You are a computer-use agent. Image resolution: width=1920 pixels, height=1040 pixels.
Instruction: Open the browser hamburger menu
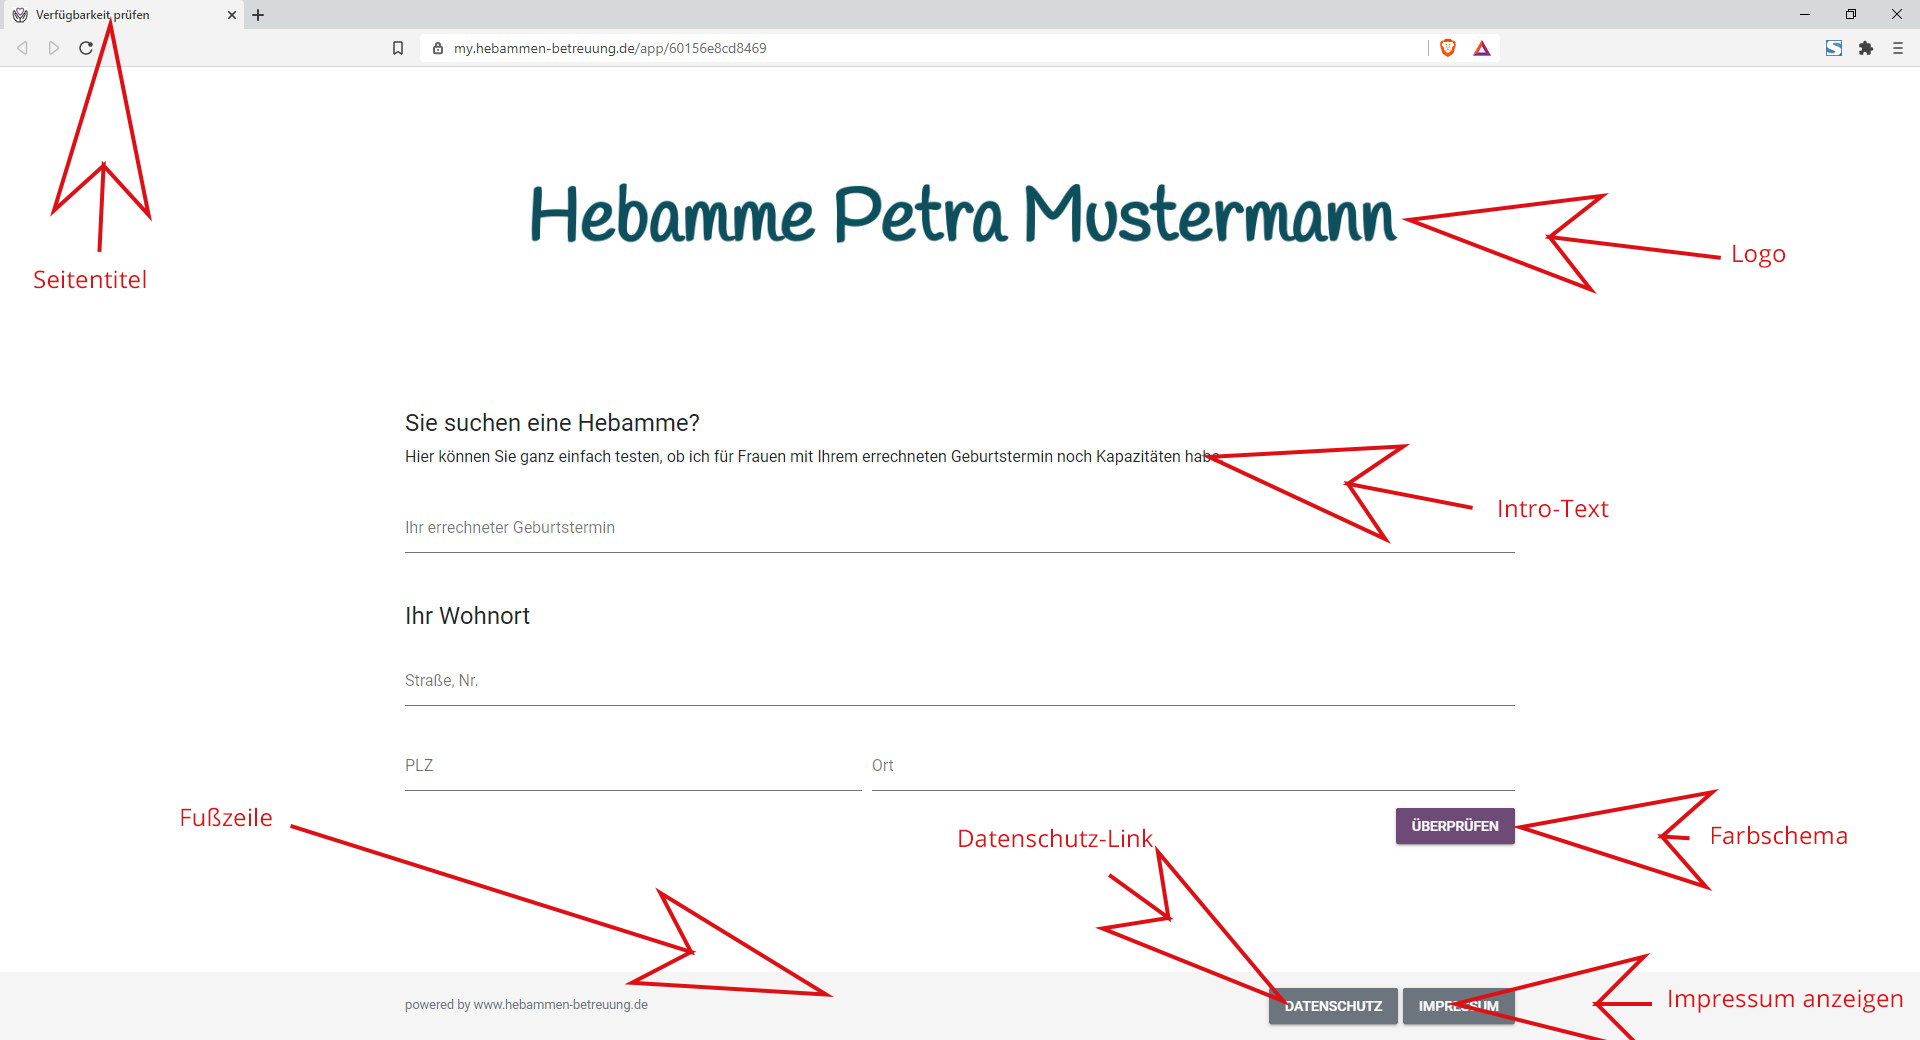pos(1898,48)
